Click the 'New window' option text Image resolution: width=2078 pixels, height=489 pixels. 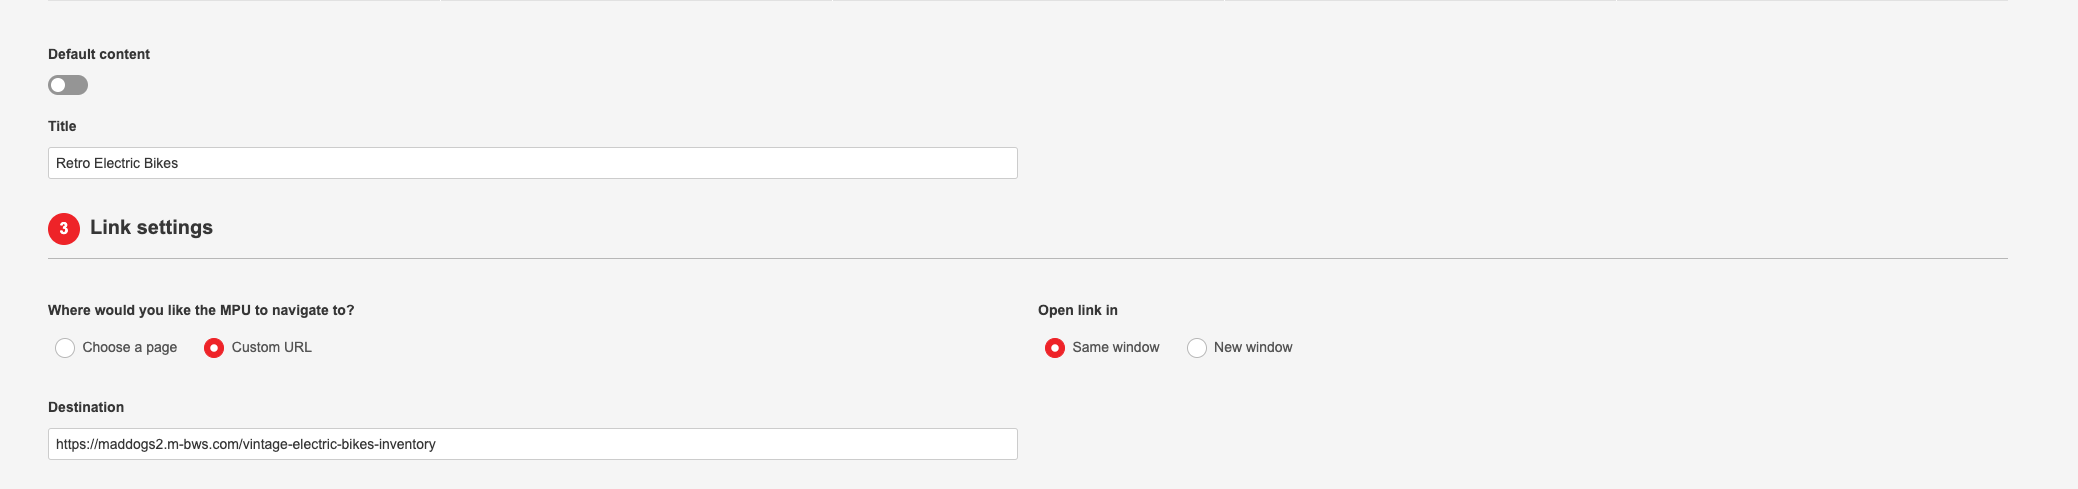(1253, 347)
